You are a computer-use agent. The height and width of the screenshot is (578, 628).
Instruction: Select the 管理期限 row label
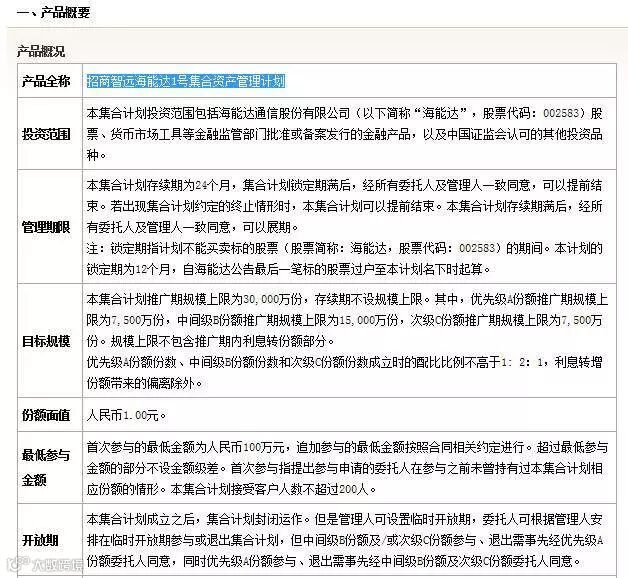click(46, 227)
